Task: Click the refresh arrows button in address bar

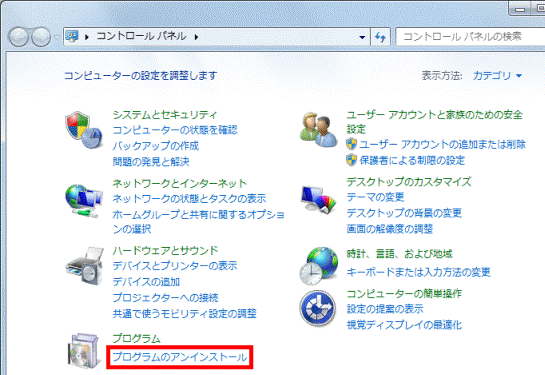Action: coord(381,37)
